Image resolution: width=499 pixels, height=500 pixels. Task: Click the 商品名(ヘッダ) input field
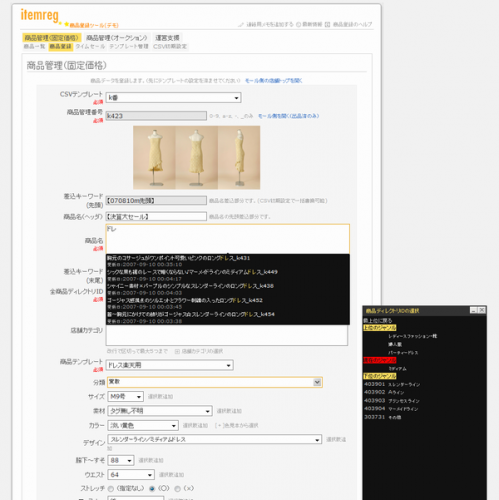tap(156, 217)
